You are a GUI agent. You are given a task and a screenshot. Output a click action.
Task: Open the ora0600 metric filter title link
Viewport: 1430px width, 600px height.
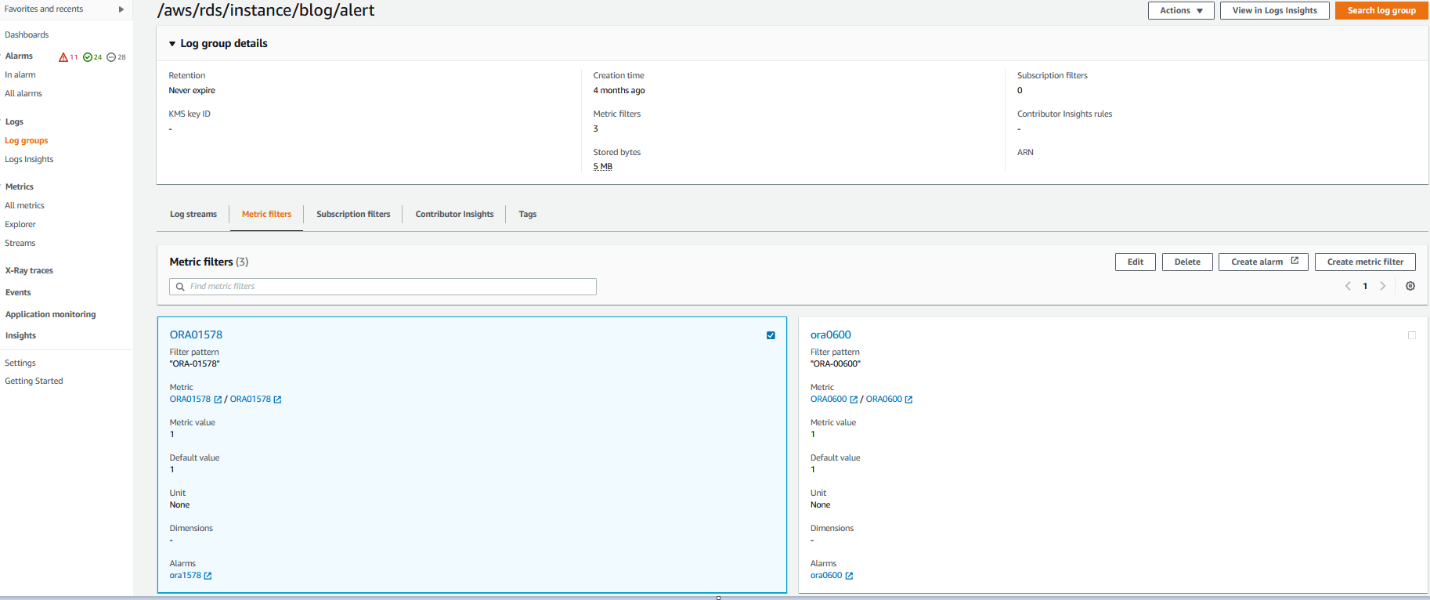(831, 335)
